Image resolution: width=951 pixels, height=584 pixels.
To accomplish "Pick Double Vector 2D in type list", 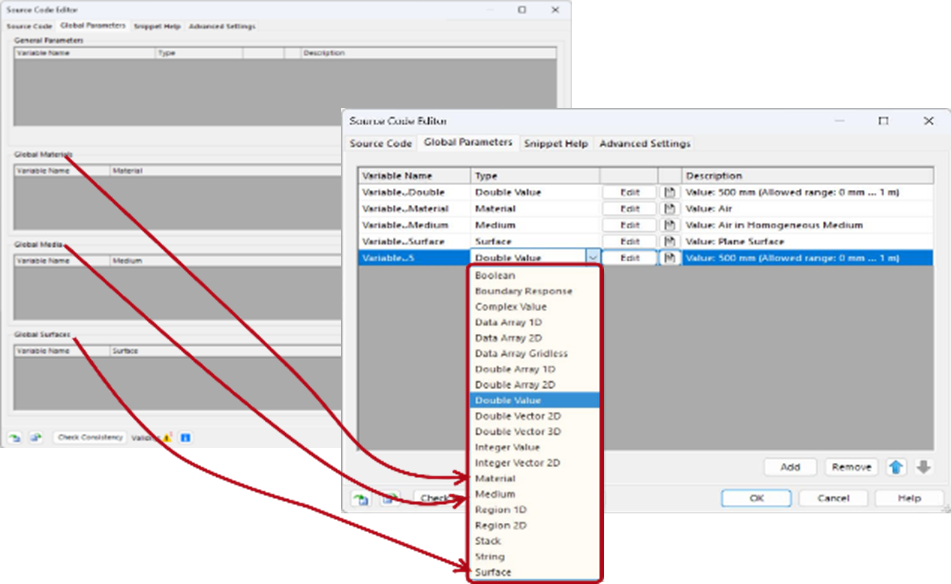I will (534, 416).
